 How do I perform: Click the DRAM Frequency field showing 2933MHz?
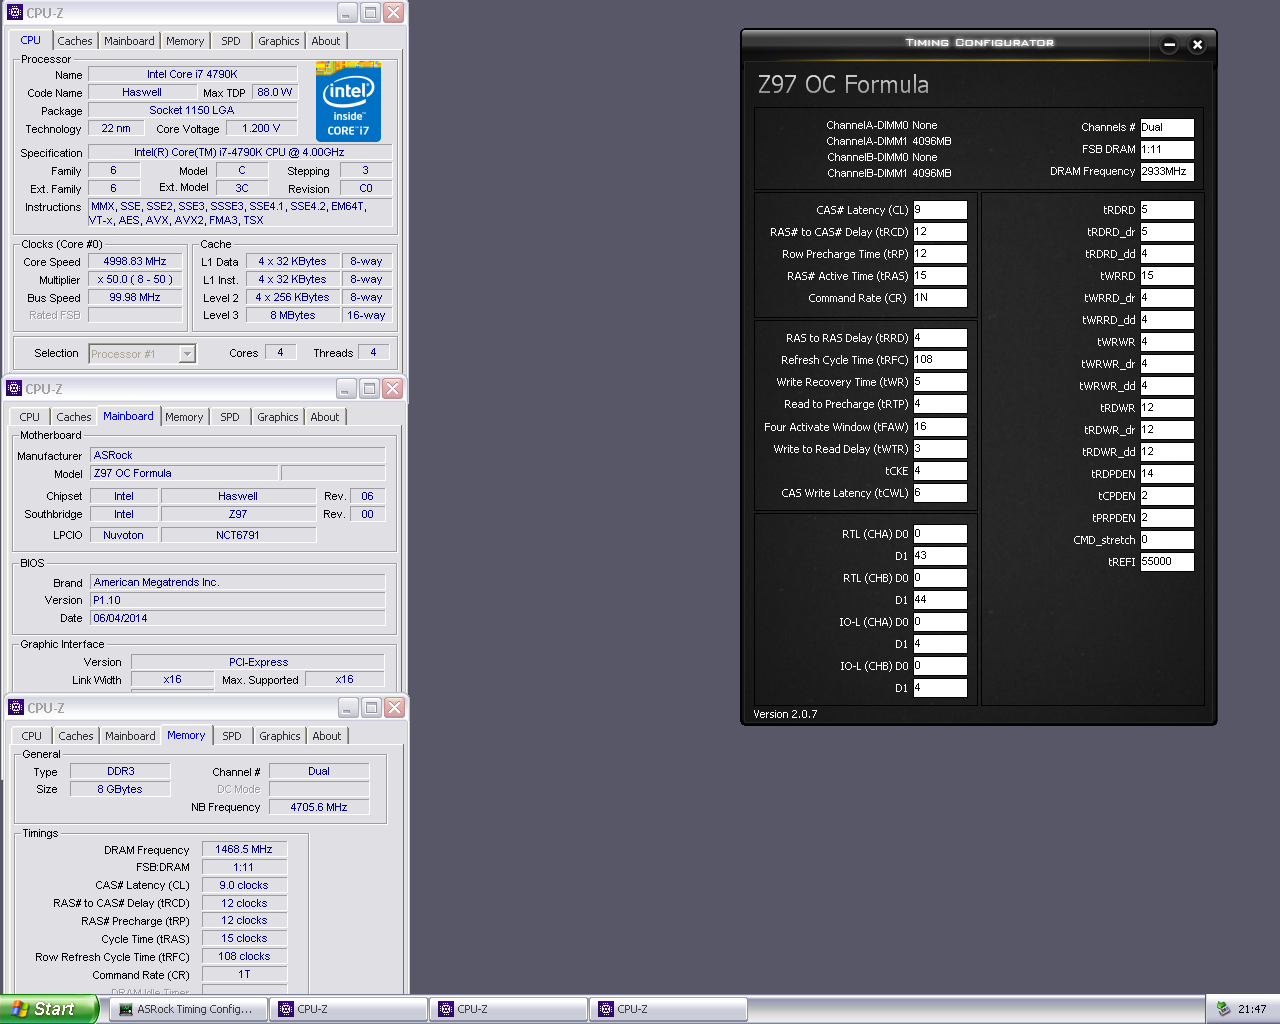point(1167,172)
